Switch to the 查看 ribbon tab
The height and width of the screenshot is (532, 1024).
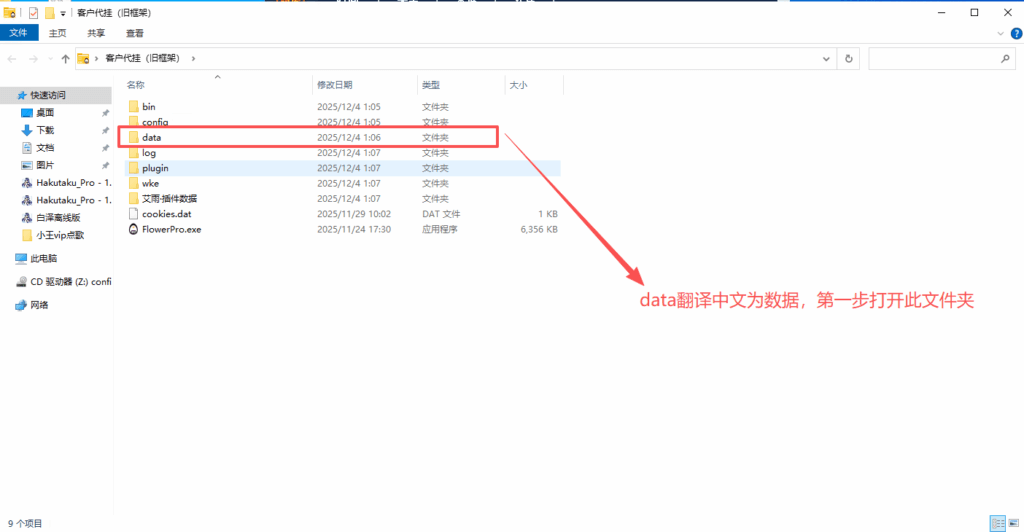click(x=135, y=33)
